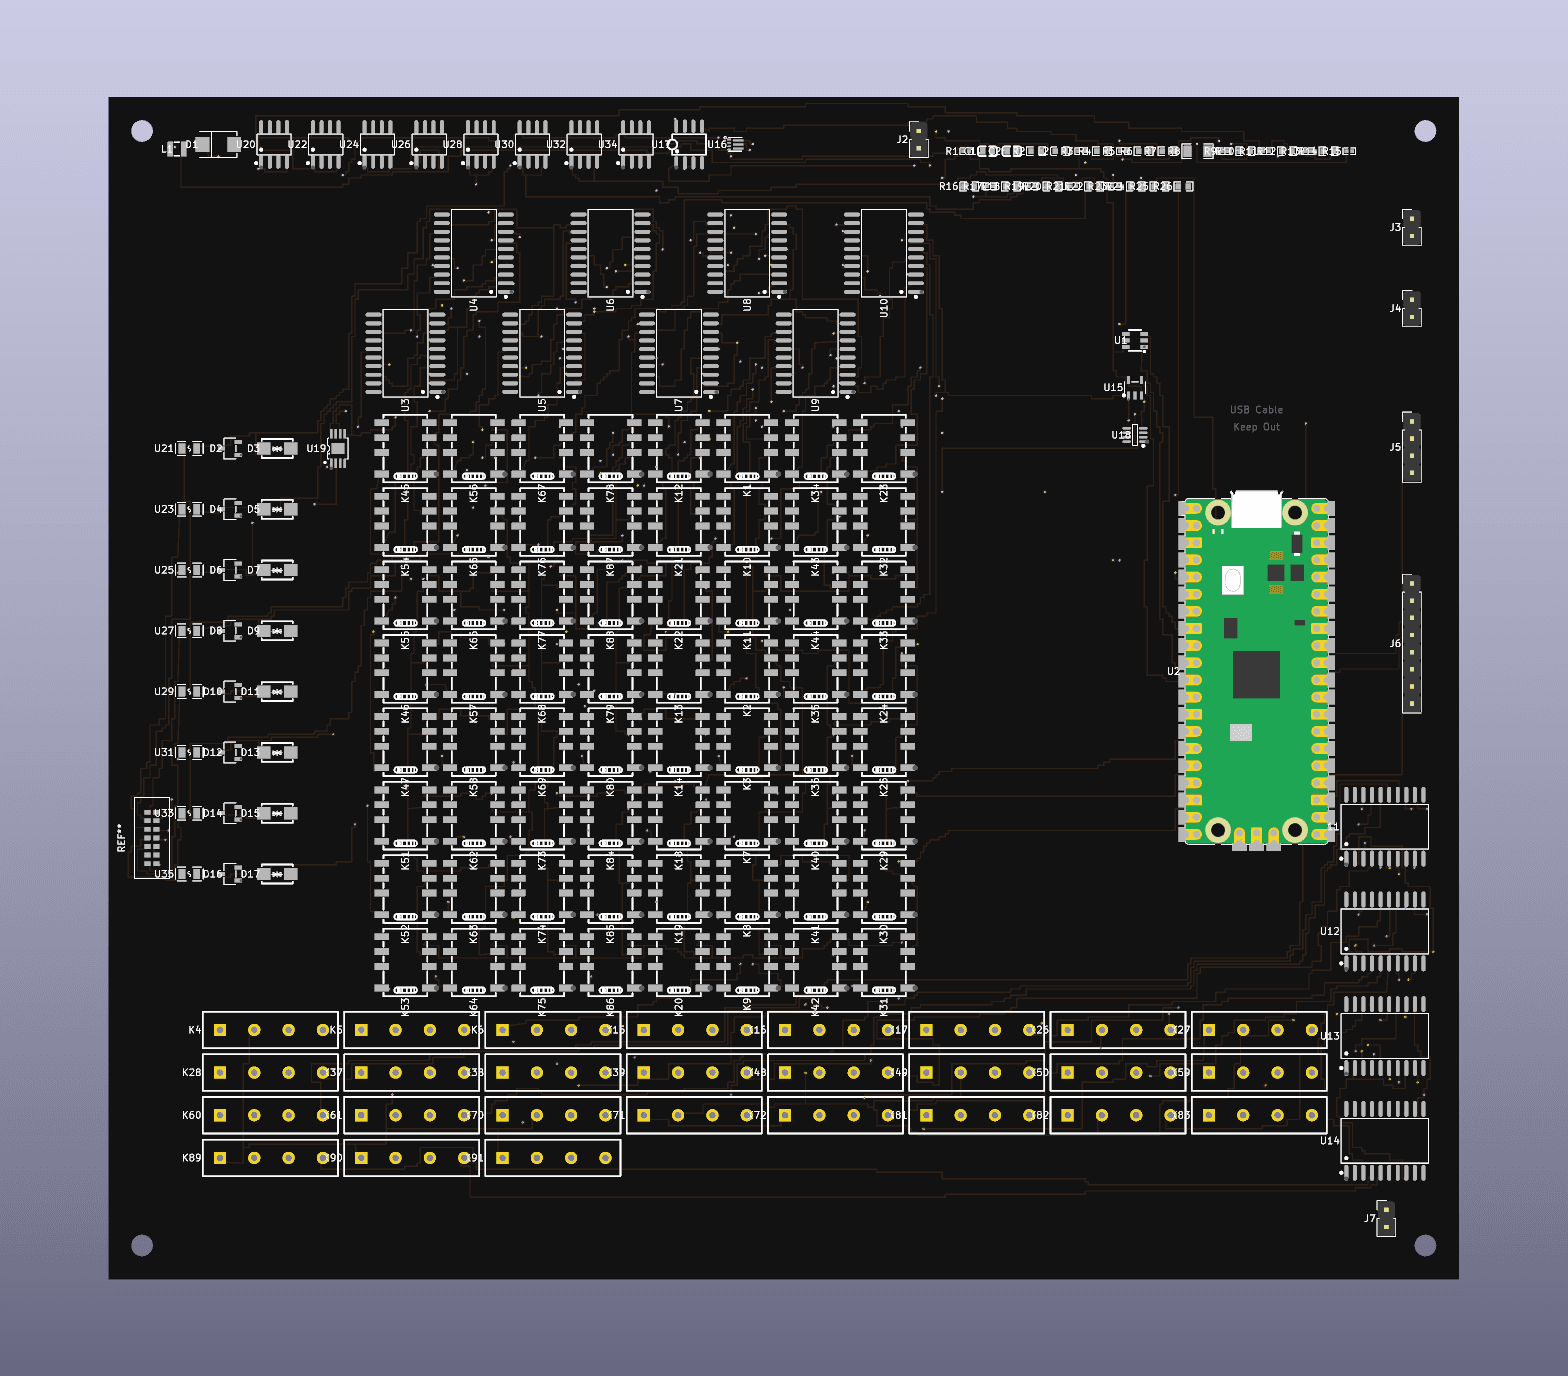Select the U3 IC footprint
This screenshot has width=1568, height=1376.
tap(405, 353)
